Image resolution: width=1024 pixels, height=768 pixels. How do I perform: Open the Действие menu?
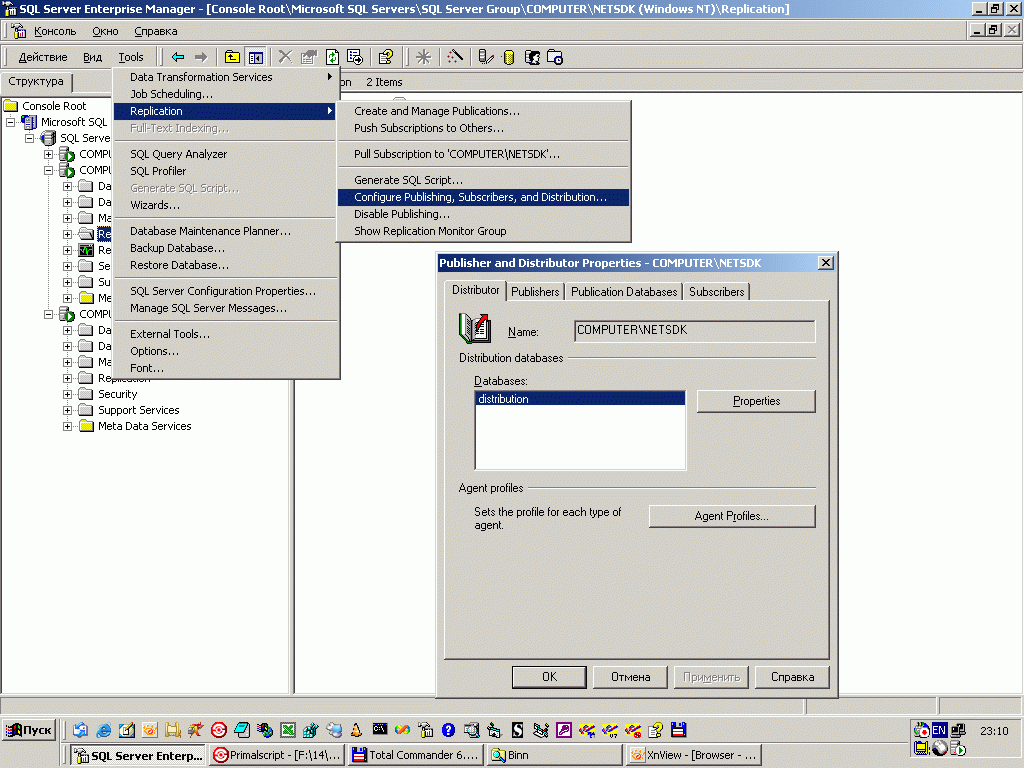pos(42,57)
